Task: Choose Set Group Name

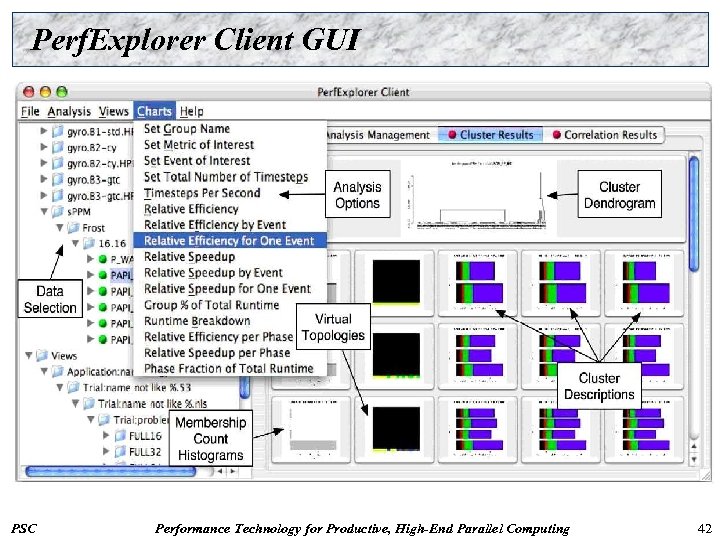Action: pos(230,129)
